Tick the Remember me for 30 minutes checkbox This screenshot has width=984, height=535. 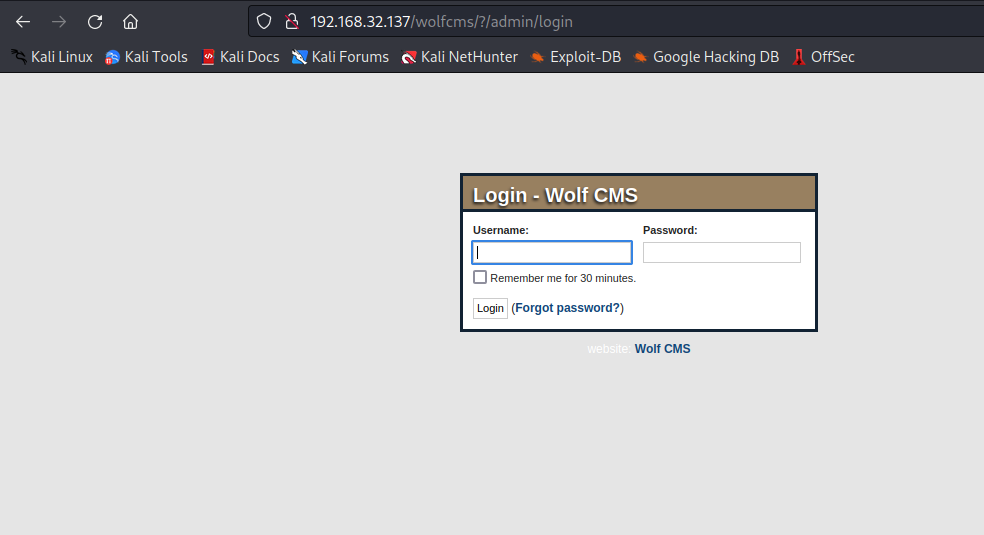pos(480,277)
